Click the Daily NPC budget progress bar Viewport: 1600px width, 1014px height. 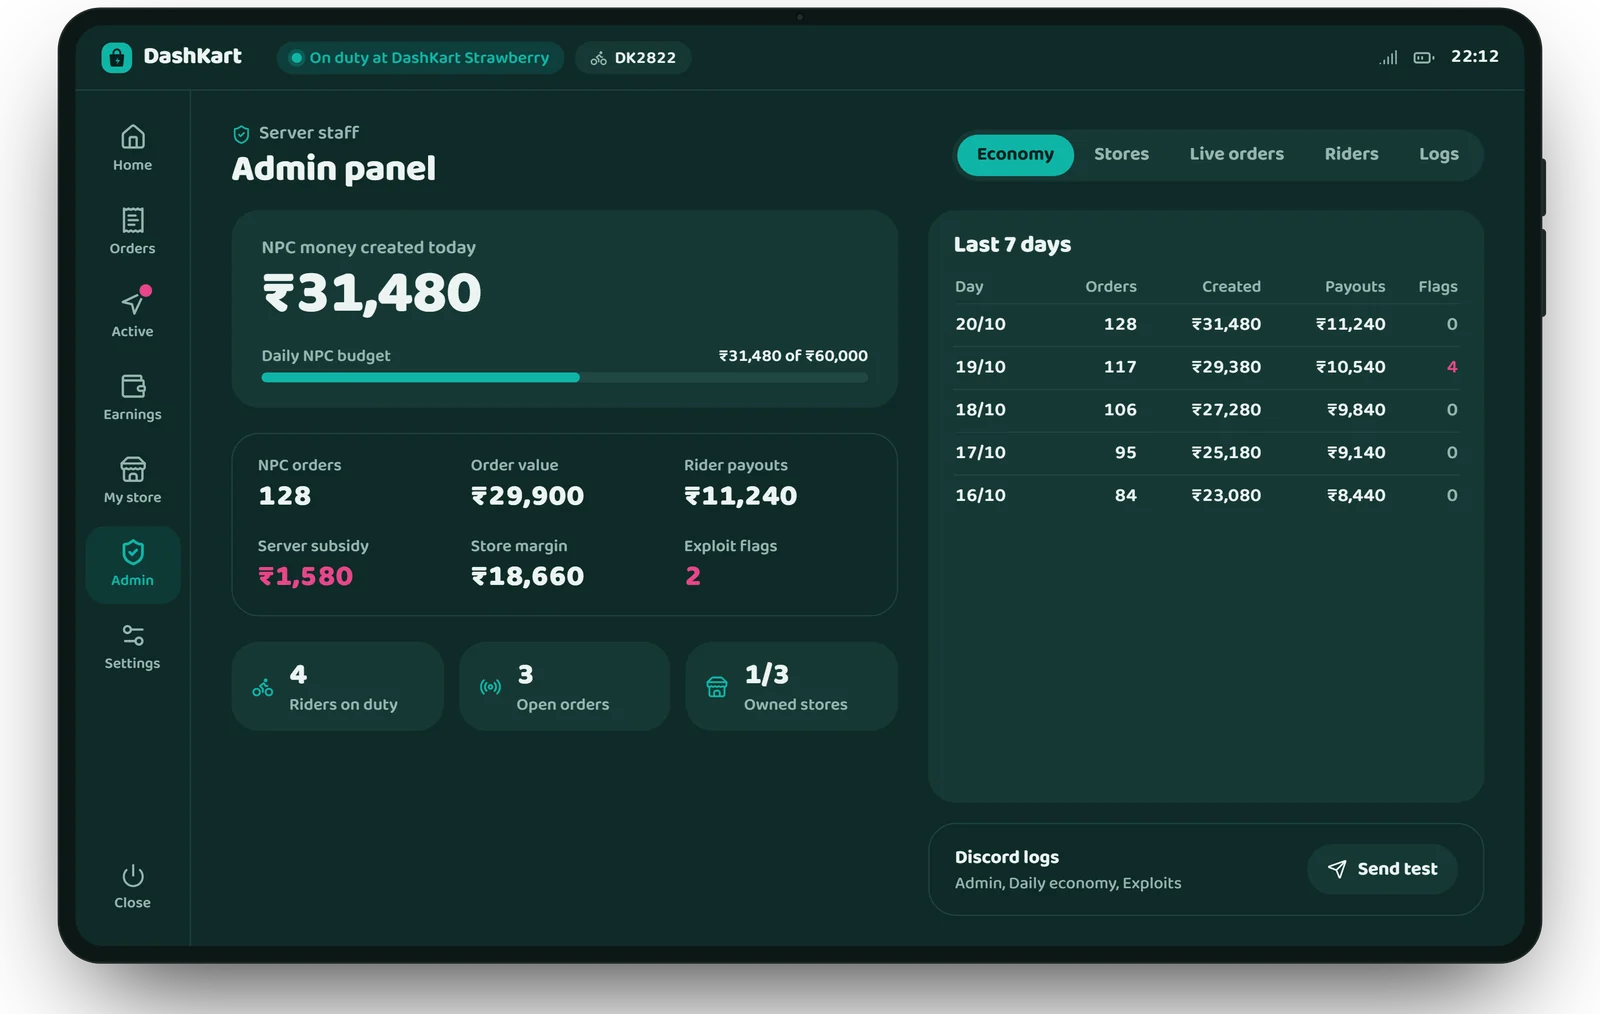[x=564, y=378]
